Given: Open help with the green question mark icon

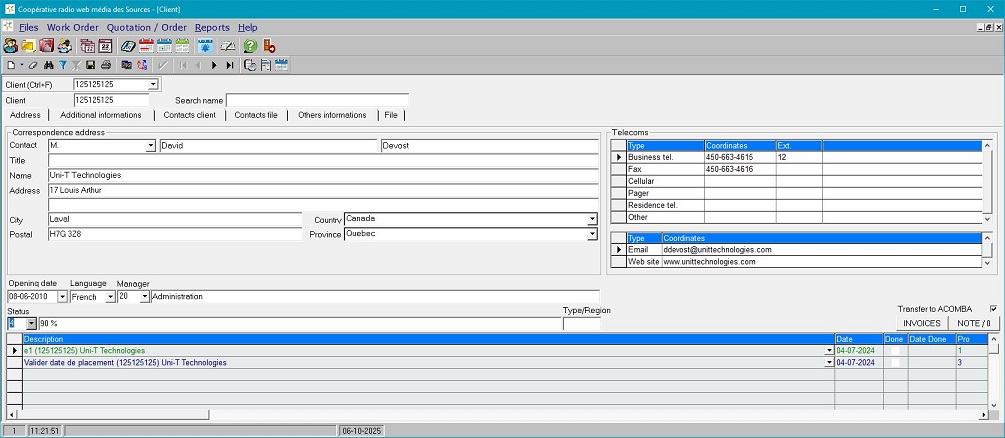Looking at the screenshot, I should tap(250, 46).
